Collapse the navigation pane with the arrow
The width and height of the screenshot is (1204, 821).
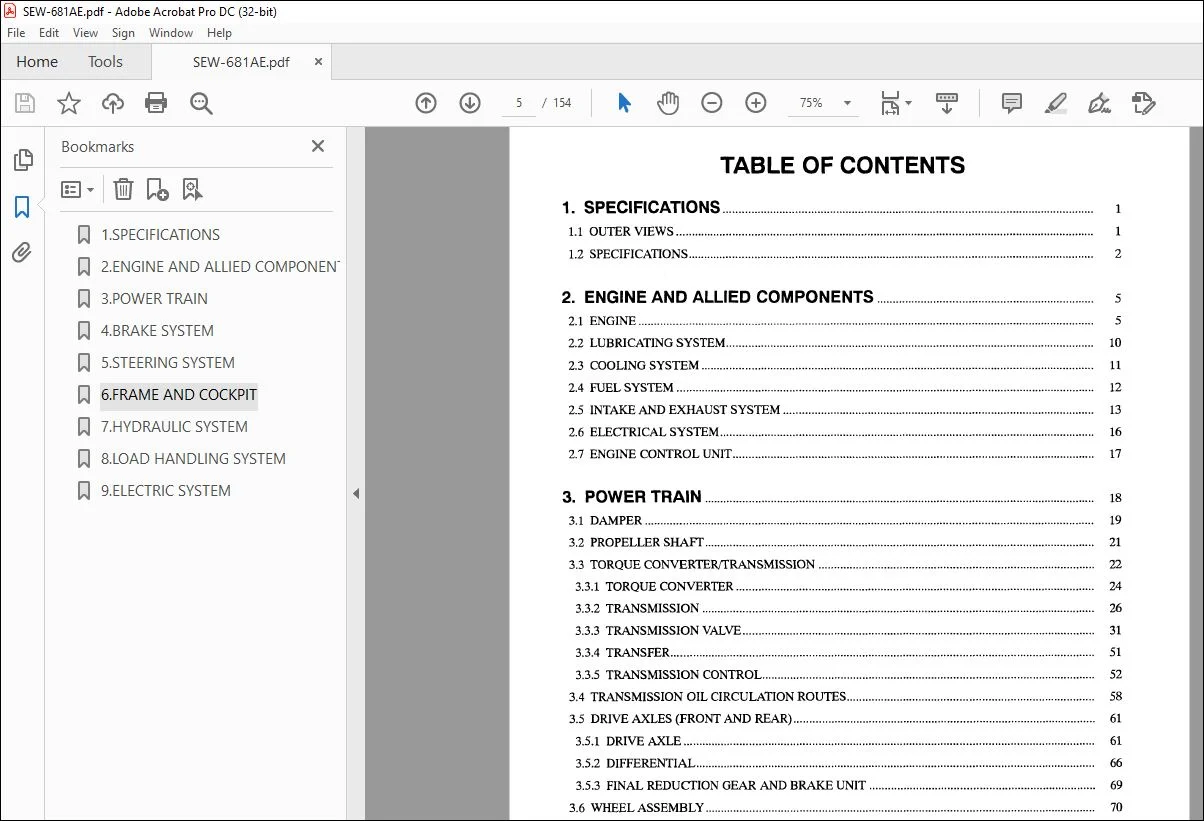click(x=356, y=493)
